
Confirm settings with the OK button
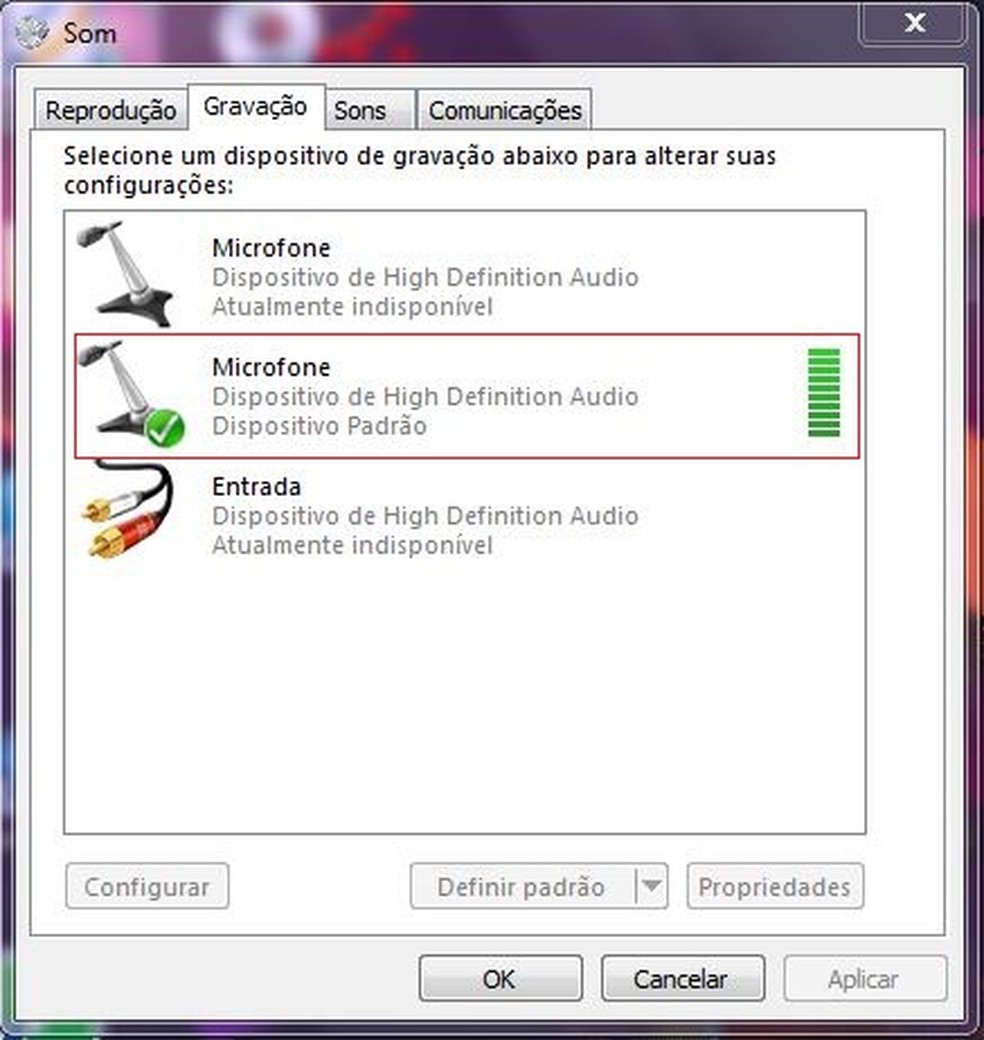[x=499, y=979]
